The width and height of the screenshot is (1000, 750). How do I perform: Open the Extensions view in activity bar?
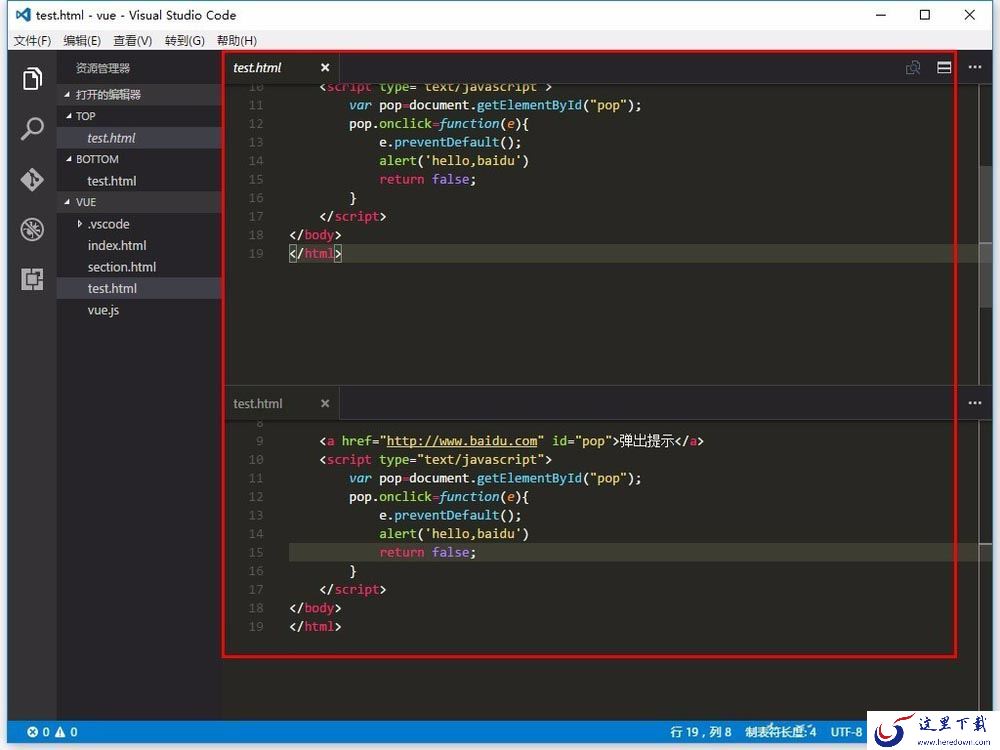(32, 279)
